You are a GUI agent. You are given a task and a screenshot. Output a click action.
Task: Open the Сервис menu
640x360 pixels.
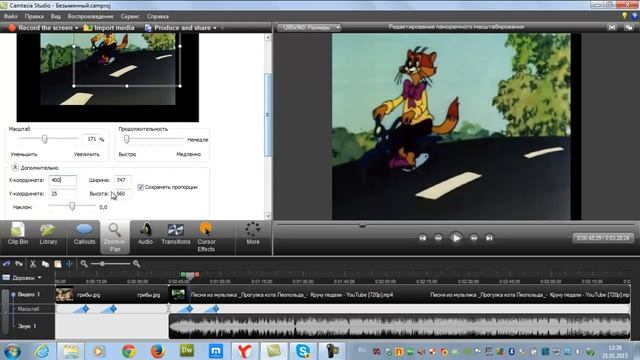[130, 16]
